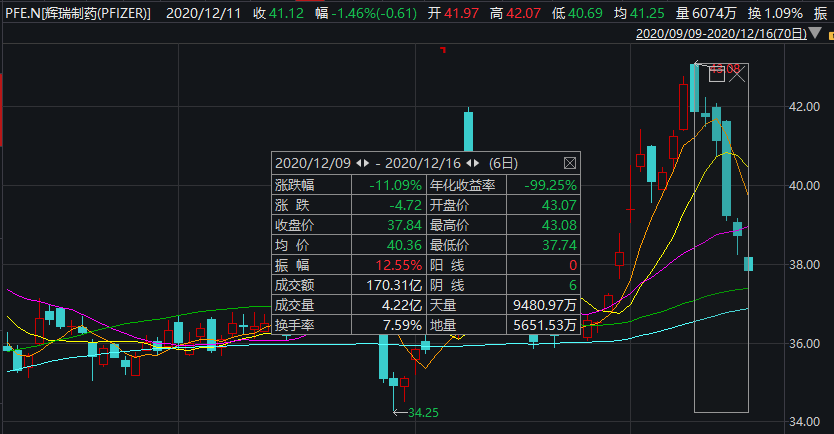Click left arrow beside start date 2020/12/09
834x434 pixels.
tap(359, 163)
